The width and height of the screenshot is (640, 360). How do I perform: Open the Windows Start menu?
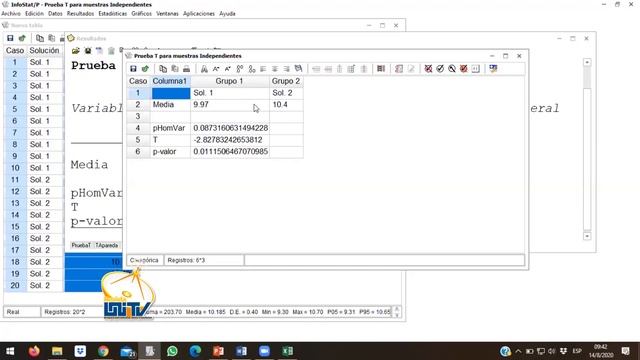tap(10, 351)
